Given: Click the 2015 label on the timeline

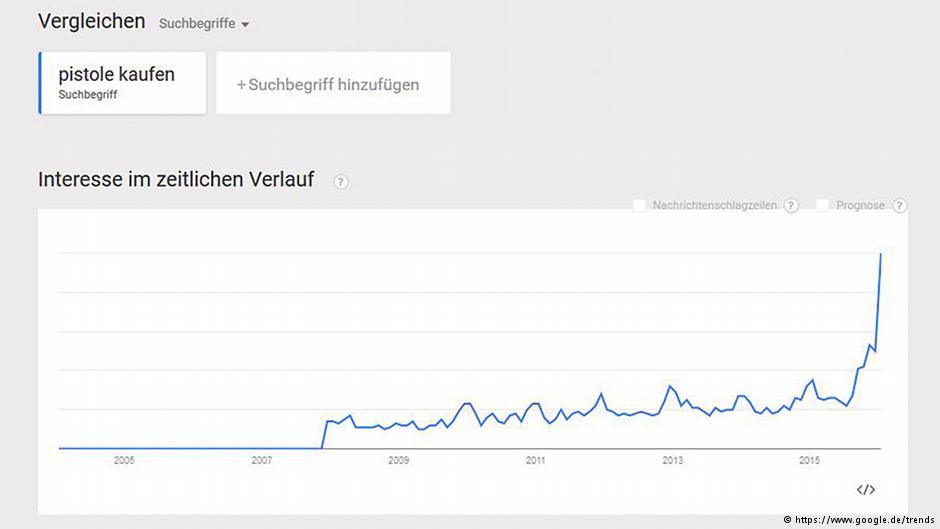Looking at the screenshot, I should point(809,461).
